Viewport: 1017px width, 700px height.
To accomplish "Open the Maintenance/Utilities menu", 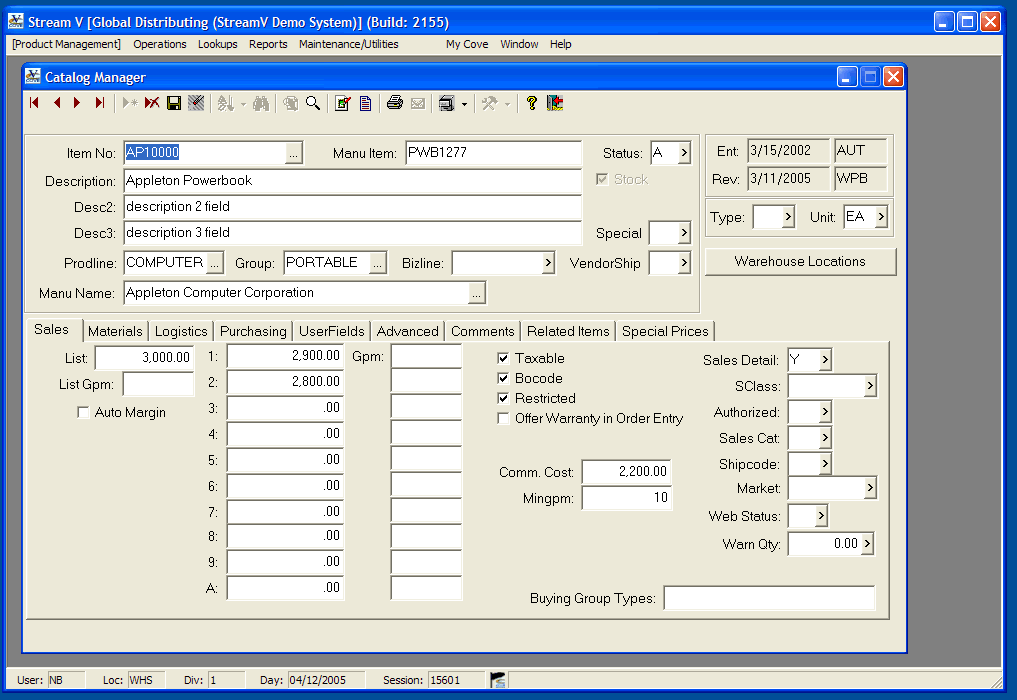I will coord(348,44).
